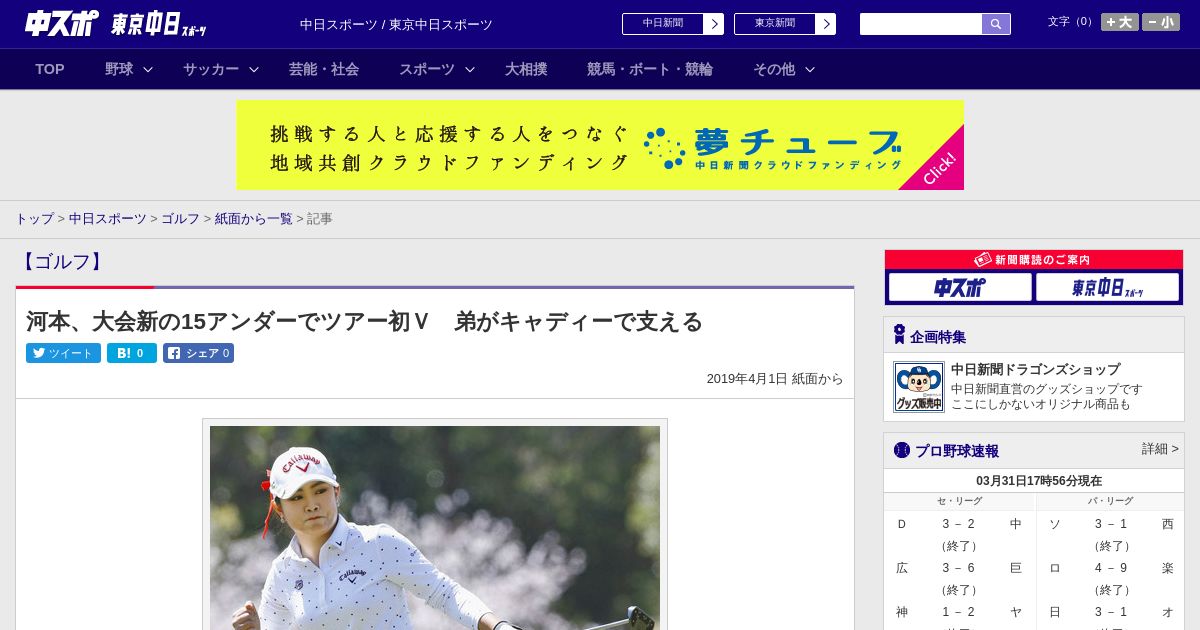The image size is (1200, 630).
Task: Expand the サッカー dropdown chevron
Action: pos(254,69)
